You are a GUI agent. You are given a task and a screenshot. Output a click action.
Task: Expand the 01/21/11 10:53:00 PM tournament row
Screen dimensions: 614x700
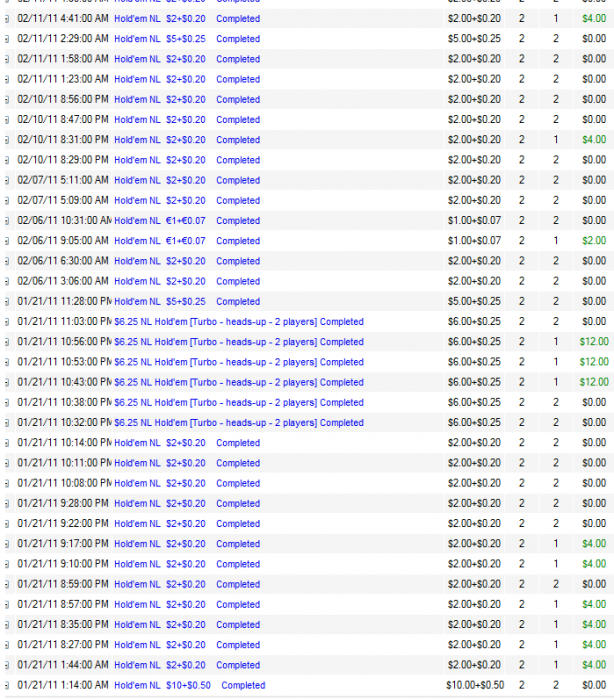tap(7, 362)
